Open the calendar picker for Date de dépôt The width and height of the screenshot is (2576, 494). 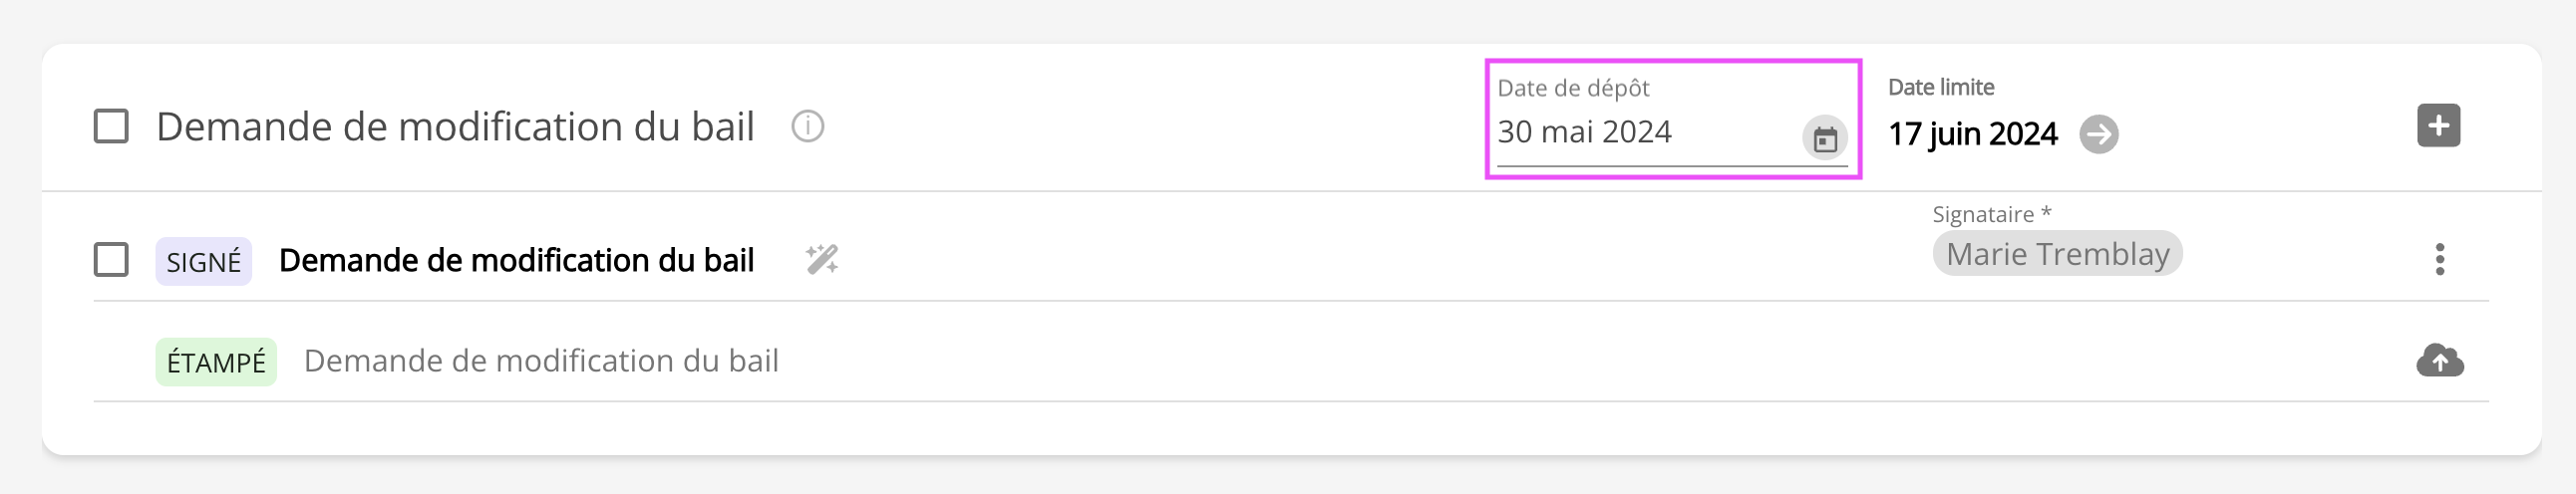tap(1825, 138)
